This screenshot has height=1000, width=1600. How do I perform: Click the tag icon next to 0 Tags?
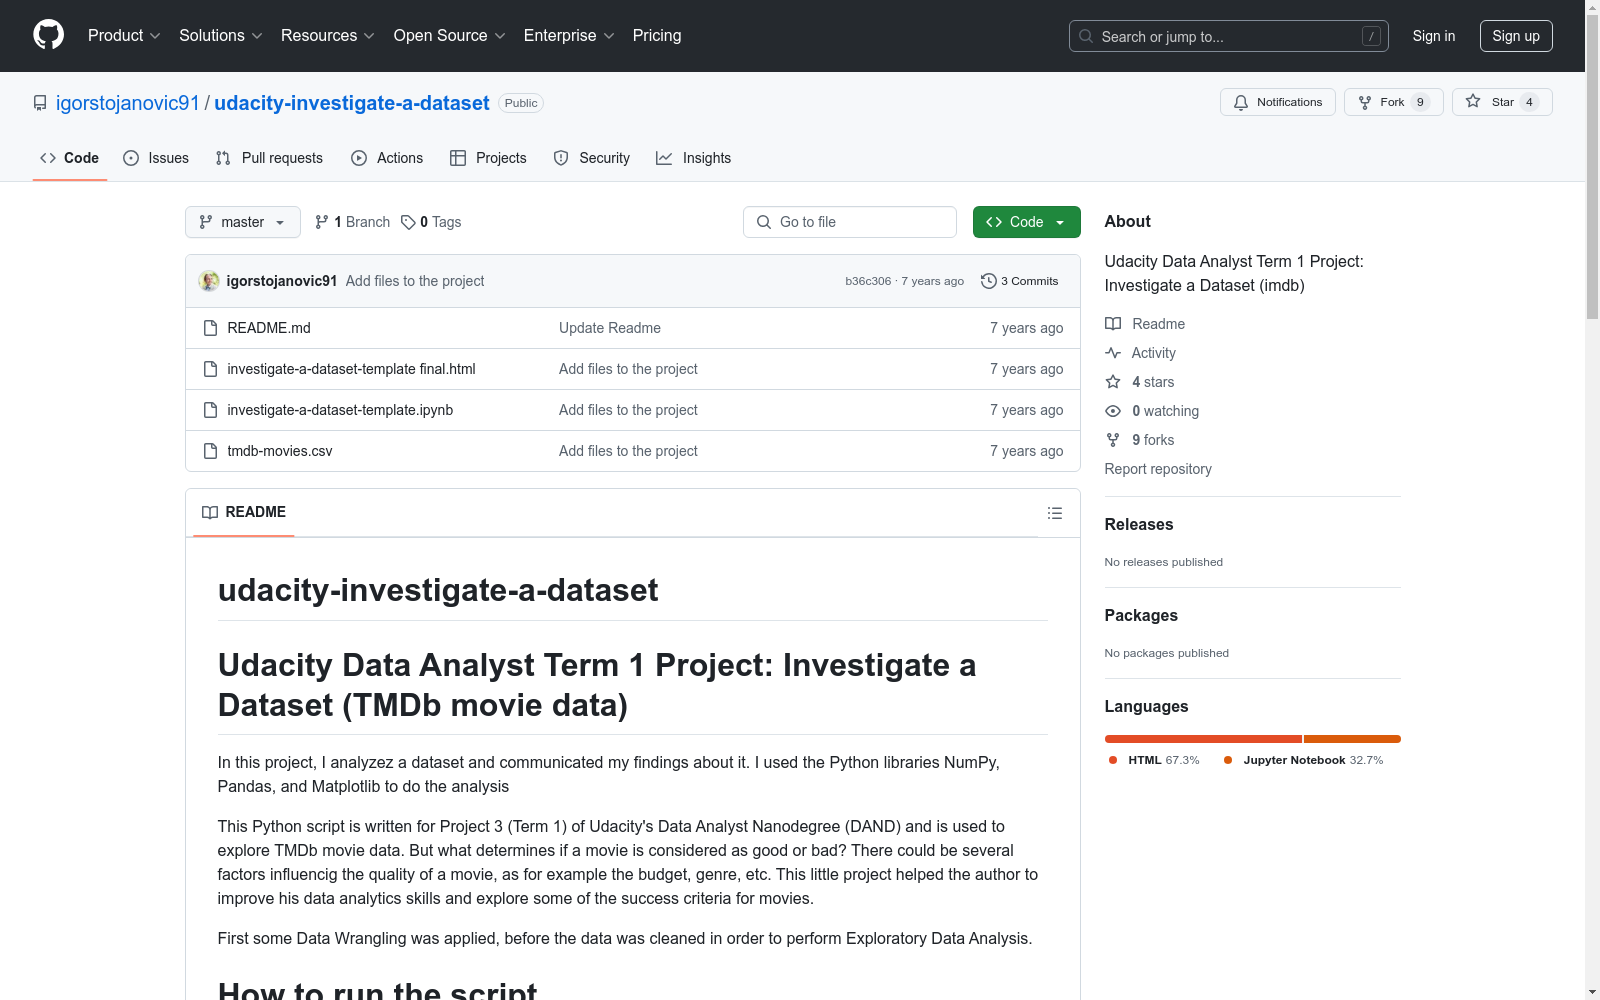408,222
